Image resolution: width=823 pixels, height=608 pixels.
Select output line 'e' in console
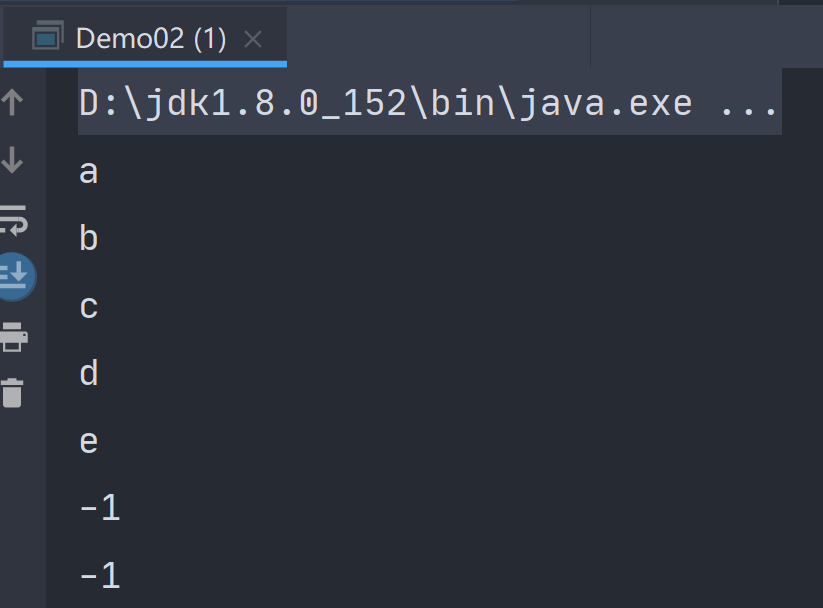pos(89,441)
